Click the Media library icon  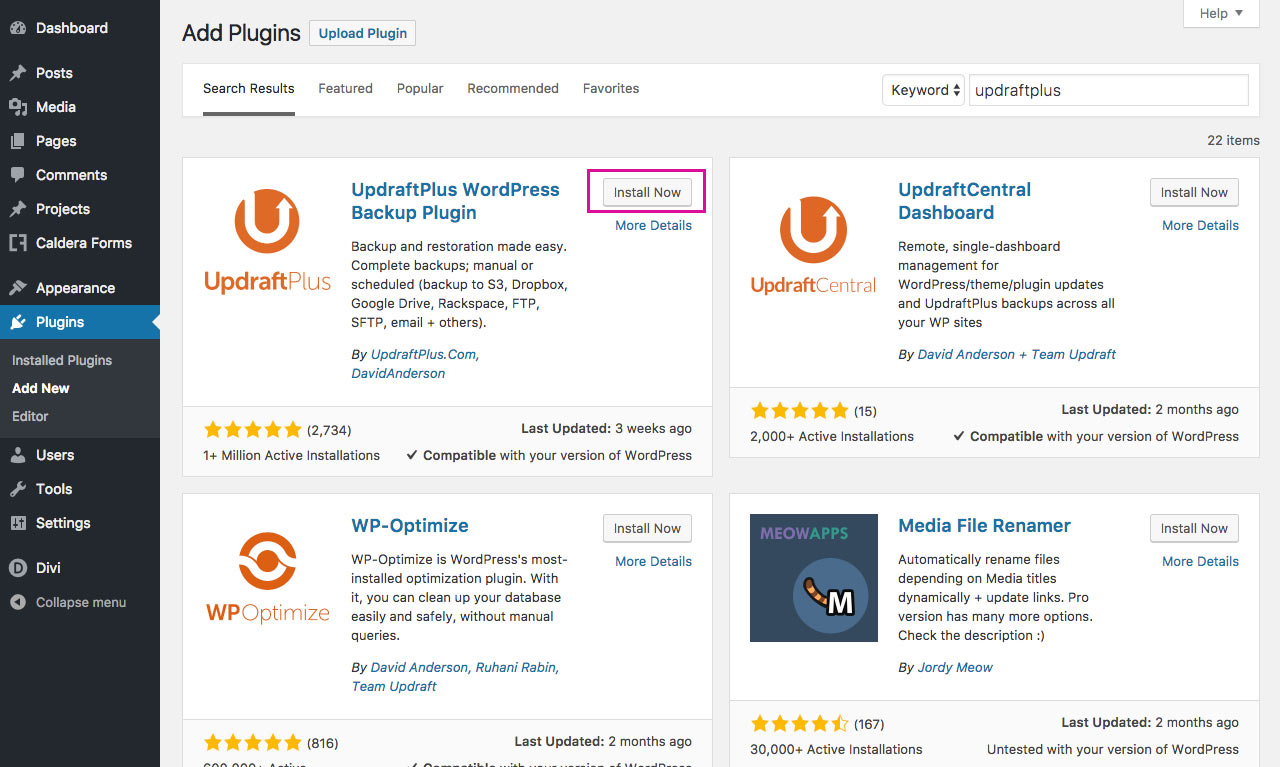(x=18, y=107)
